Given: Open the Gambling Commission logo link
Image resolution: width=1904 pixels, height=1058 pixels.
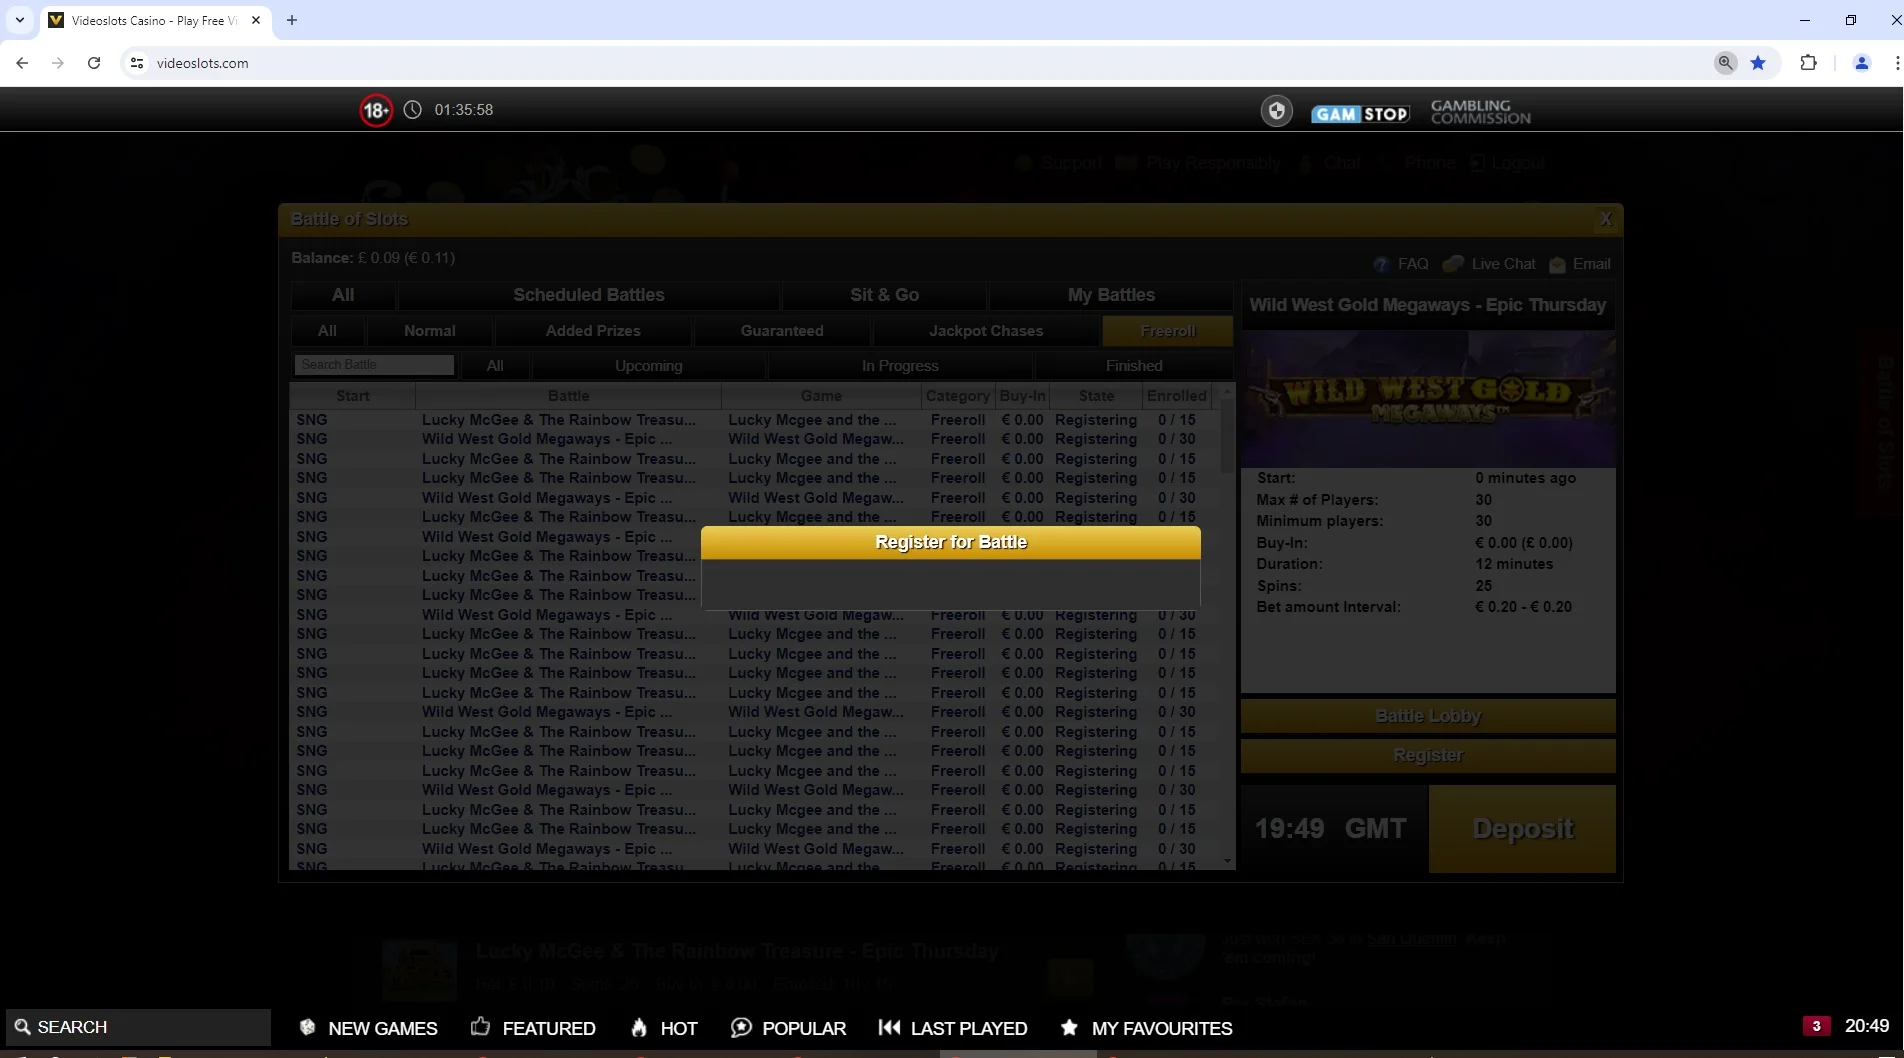Looking at the screenshot, I should [x=1480, y=112].
